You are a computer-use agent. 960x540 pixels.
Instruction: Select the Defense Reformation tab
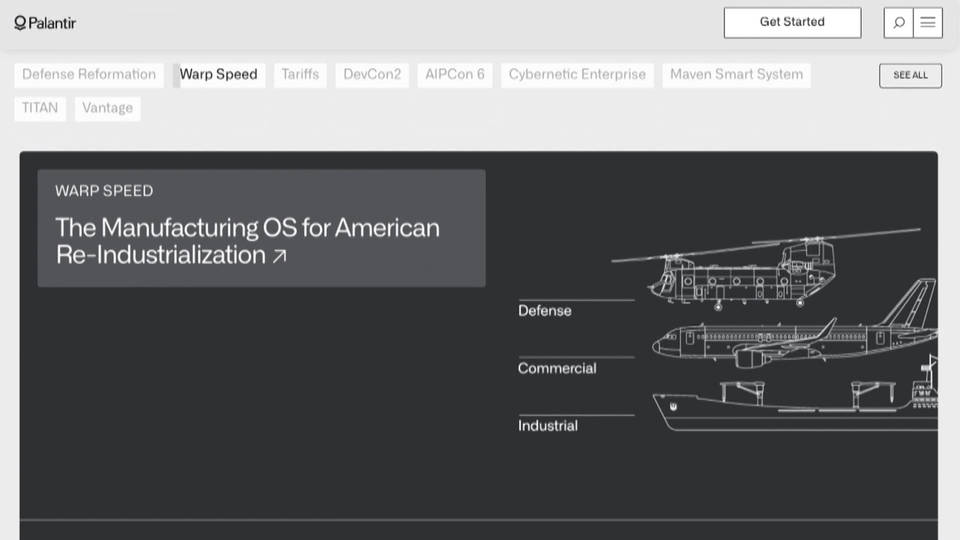coord(89,75)
